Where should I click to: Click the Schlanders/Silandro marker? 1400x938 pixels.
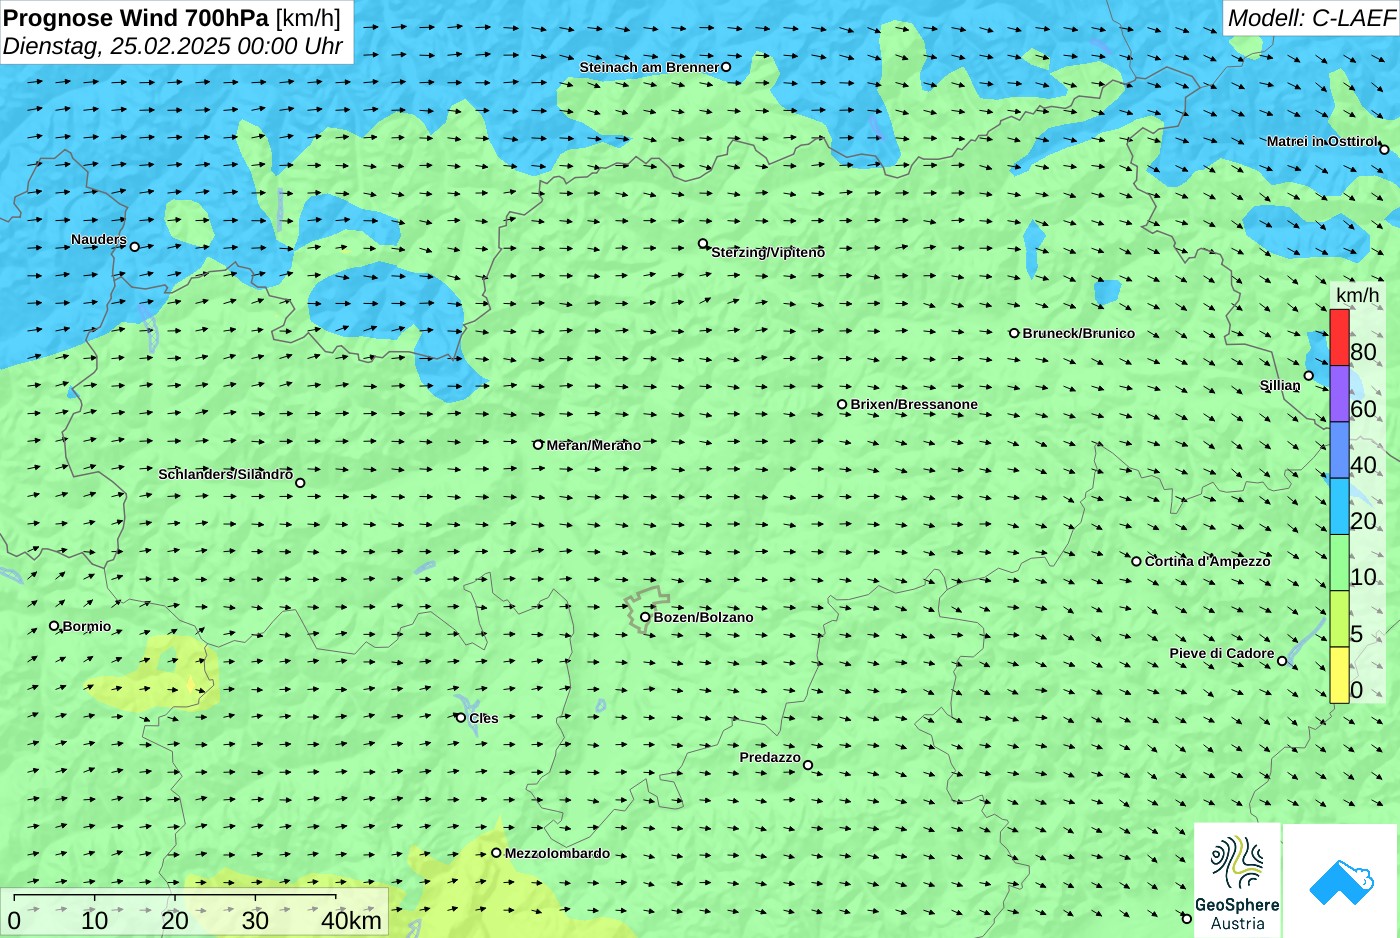pyautogui.click(x=300, y=483)
